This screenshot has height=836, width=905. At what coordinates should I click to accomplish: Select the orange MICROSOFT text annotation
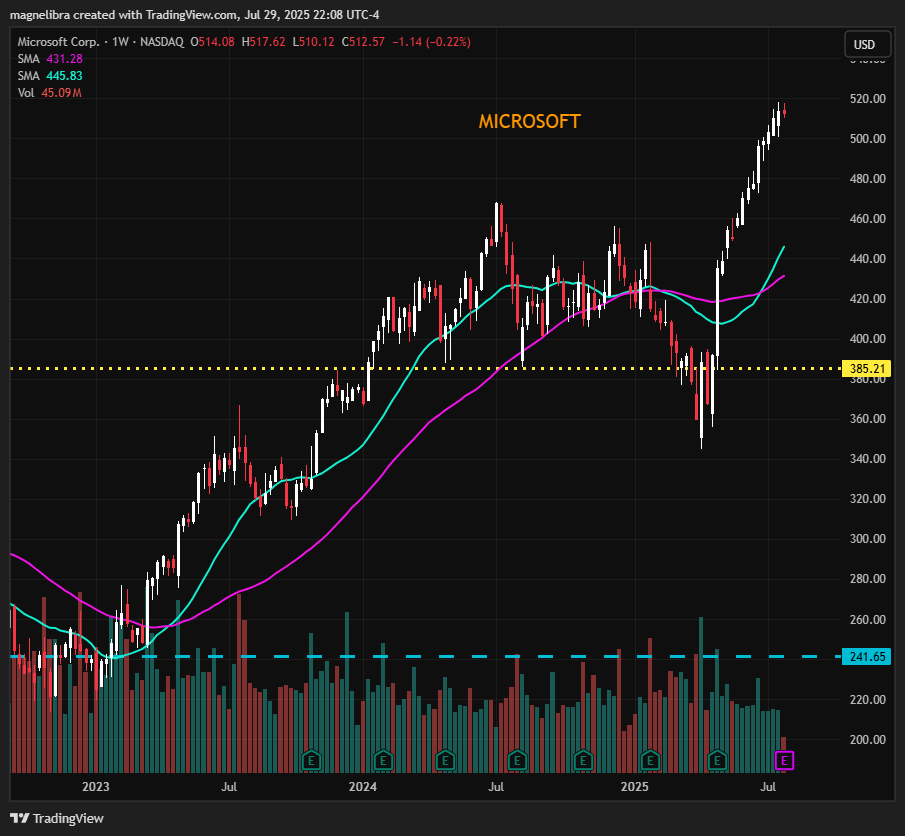529,121
